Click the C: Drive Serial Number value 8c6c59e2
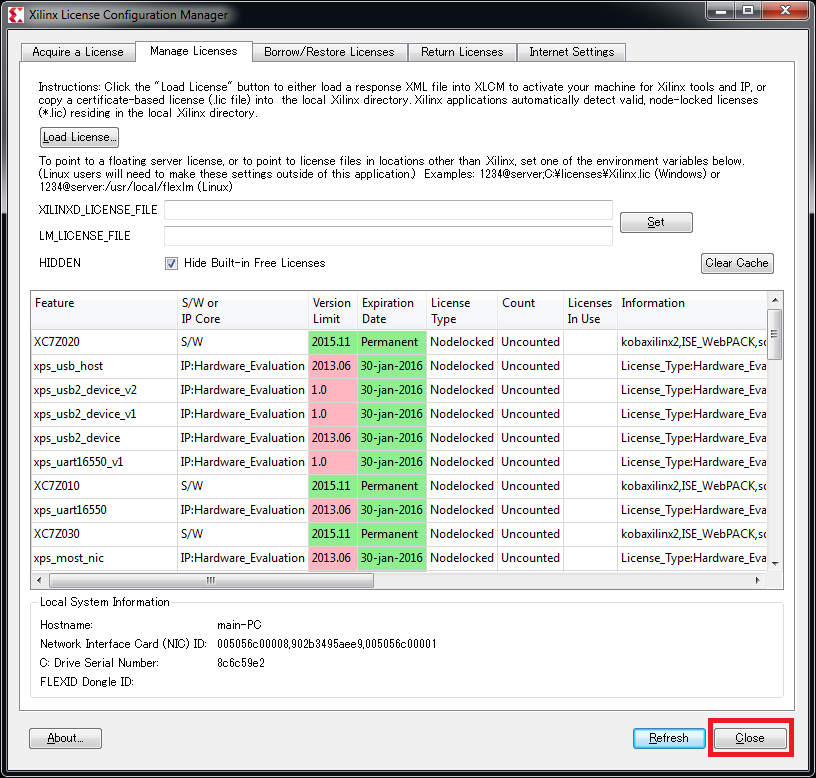Screen dimensions: 816x778 pyautogui.click(x=241, y=663)
